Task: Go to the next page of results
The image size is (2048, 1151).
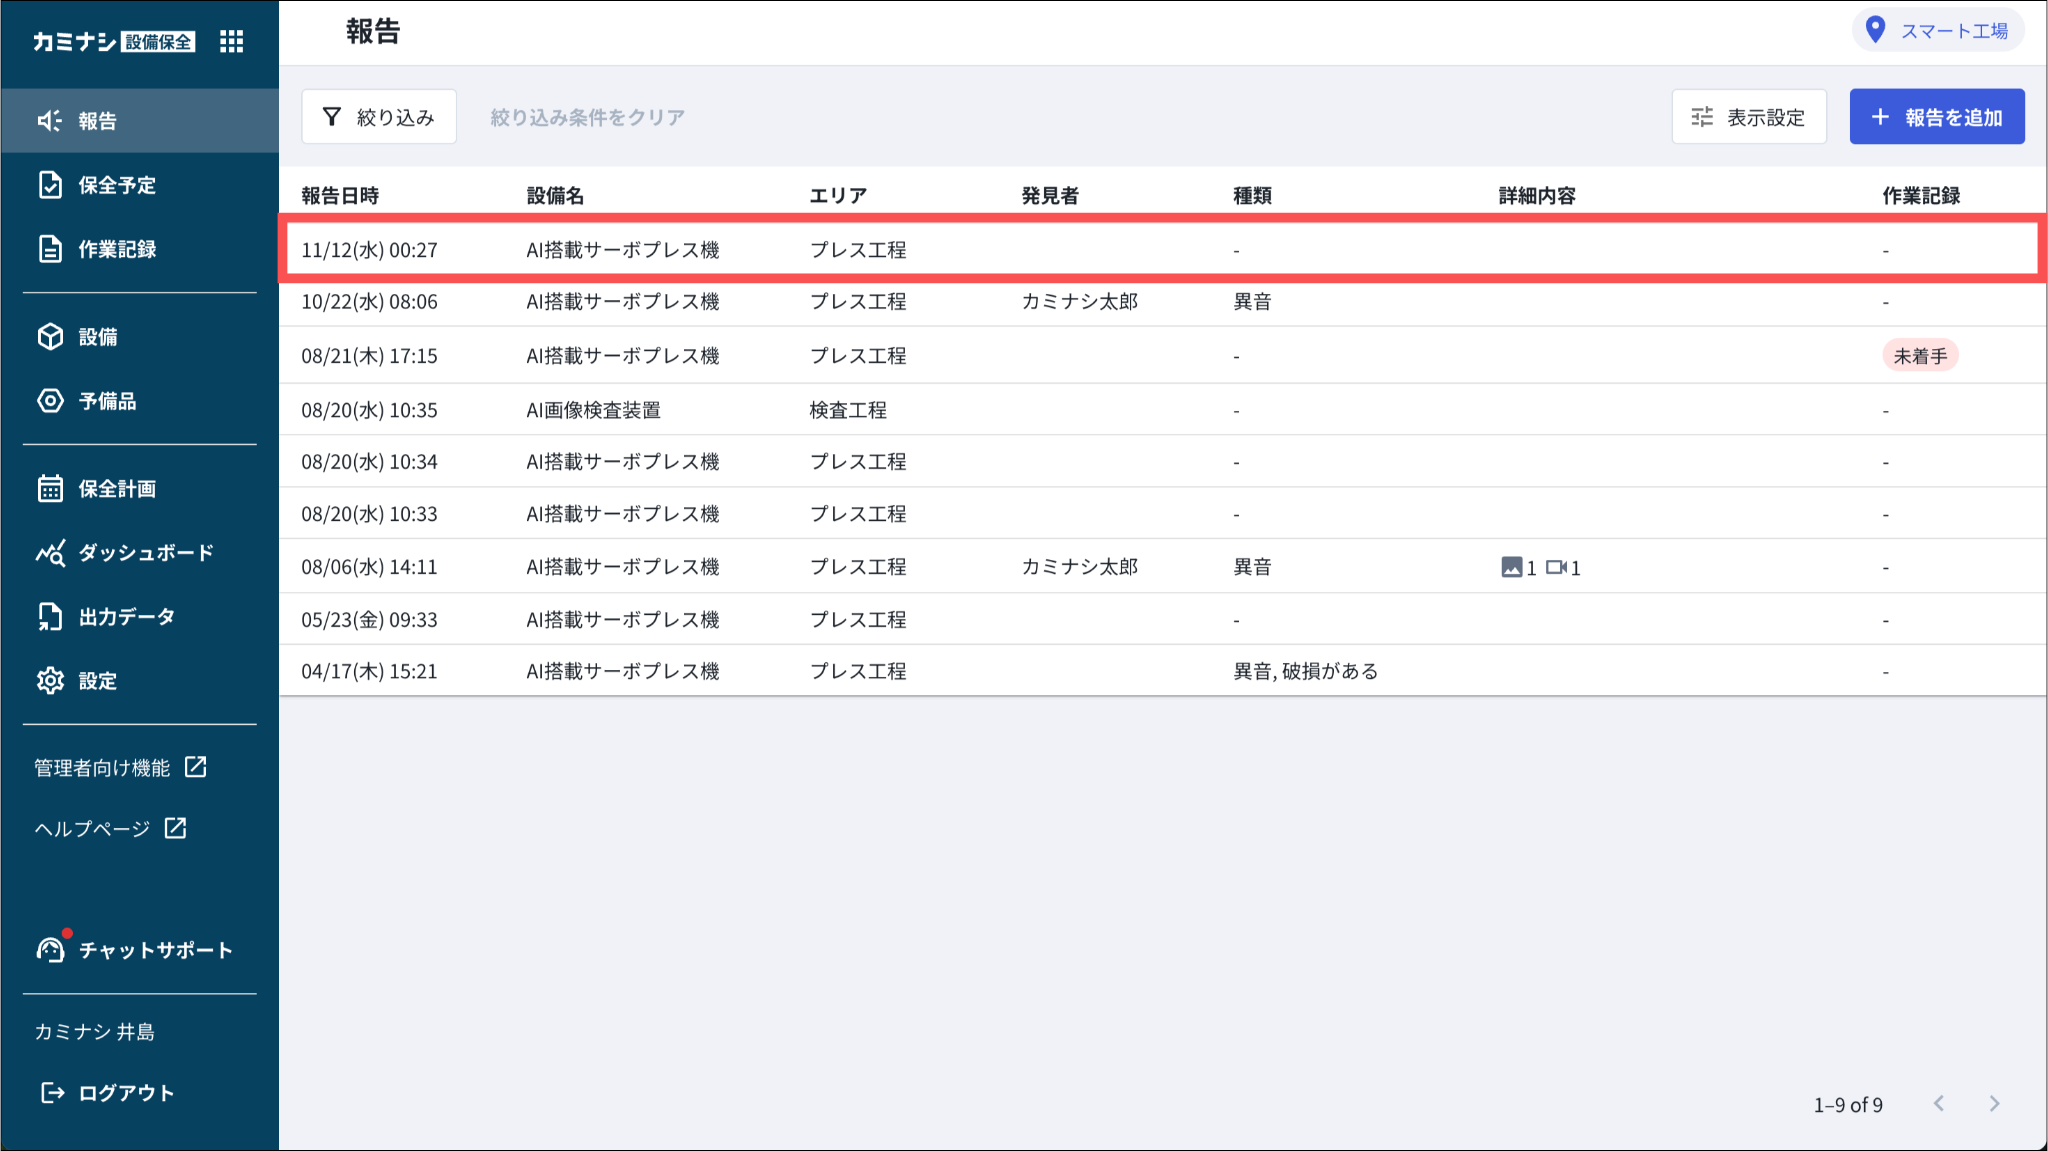Action: pyautogui.click(x=1994, y=1103)
